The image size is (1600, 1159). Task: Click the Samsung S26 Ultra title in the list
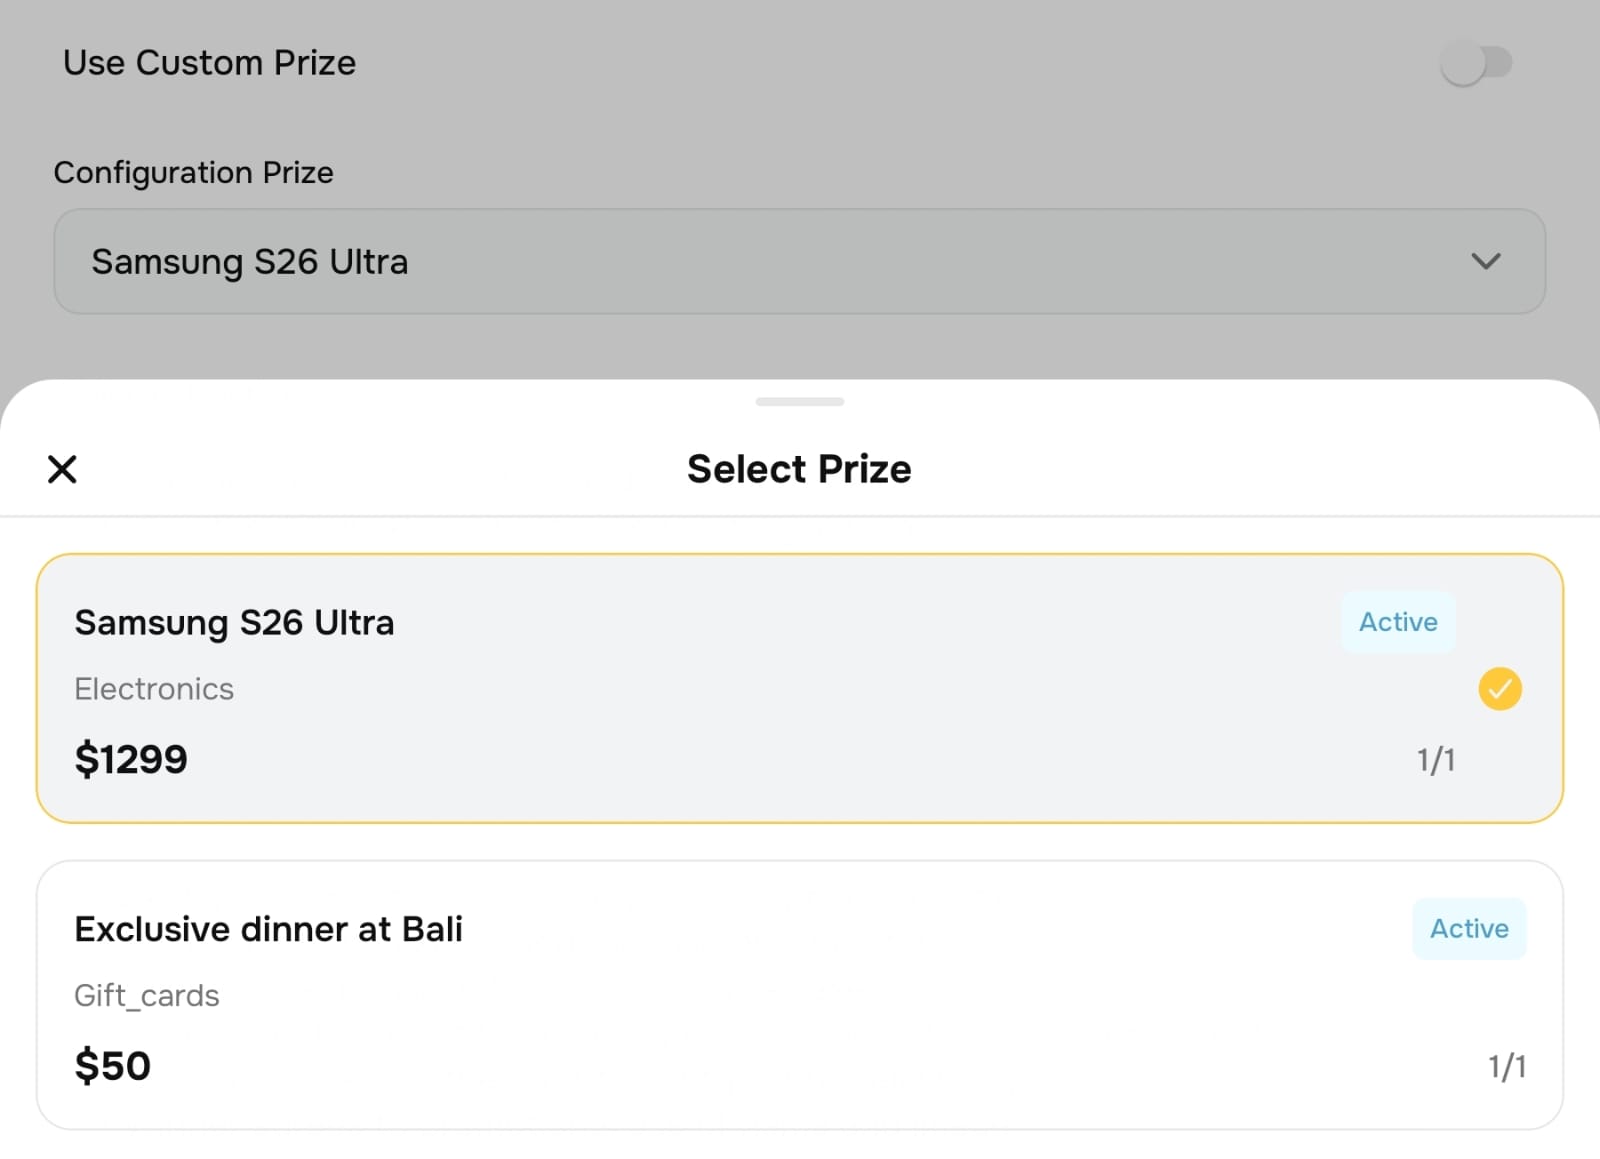coord(234,623)
